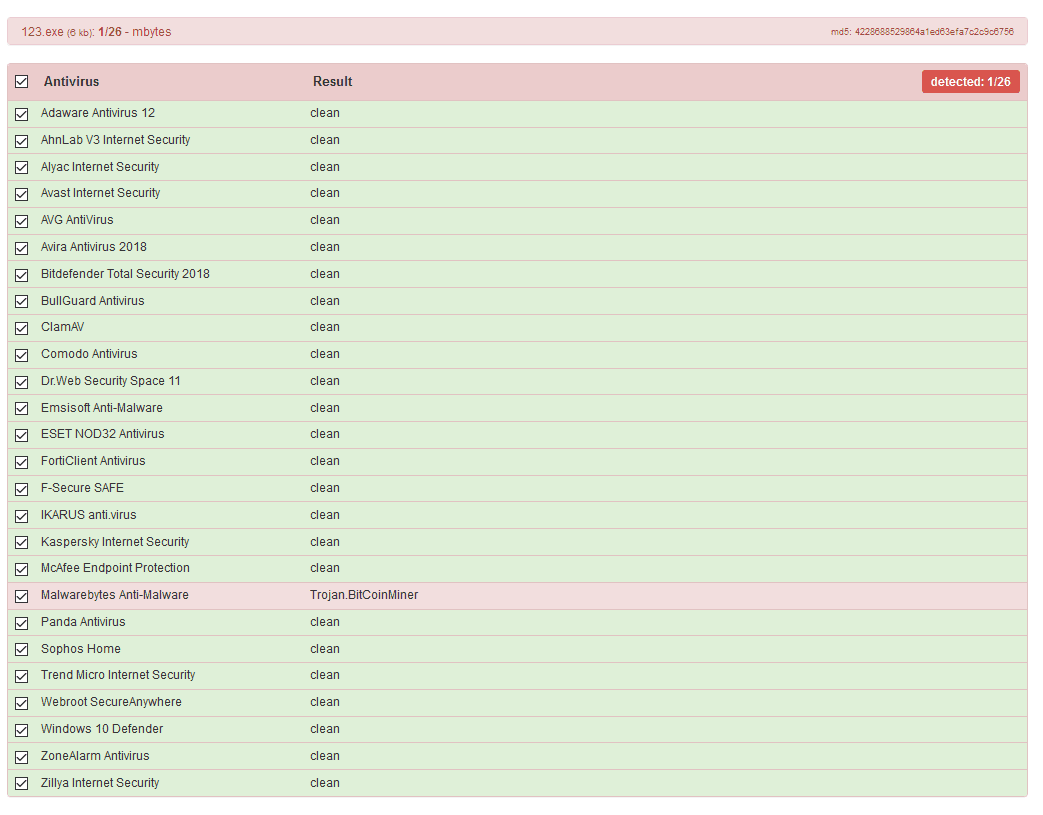This screenshot has width=1043, height=815.
Task: Uncheck the Bitdefender Total Security 2018 checkbox
Action: click(21, 275)
